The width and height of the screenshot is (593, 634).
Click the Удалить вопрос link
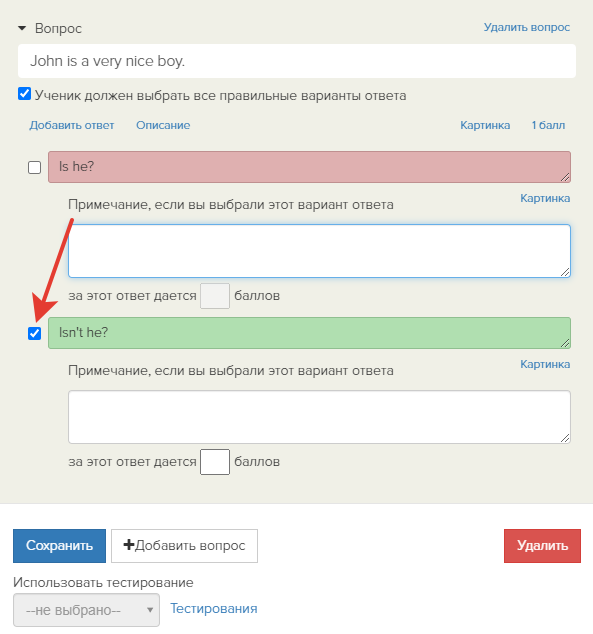(x=527, y=27)
